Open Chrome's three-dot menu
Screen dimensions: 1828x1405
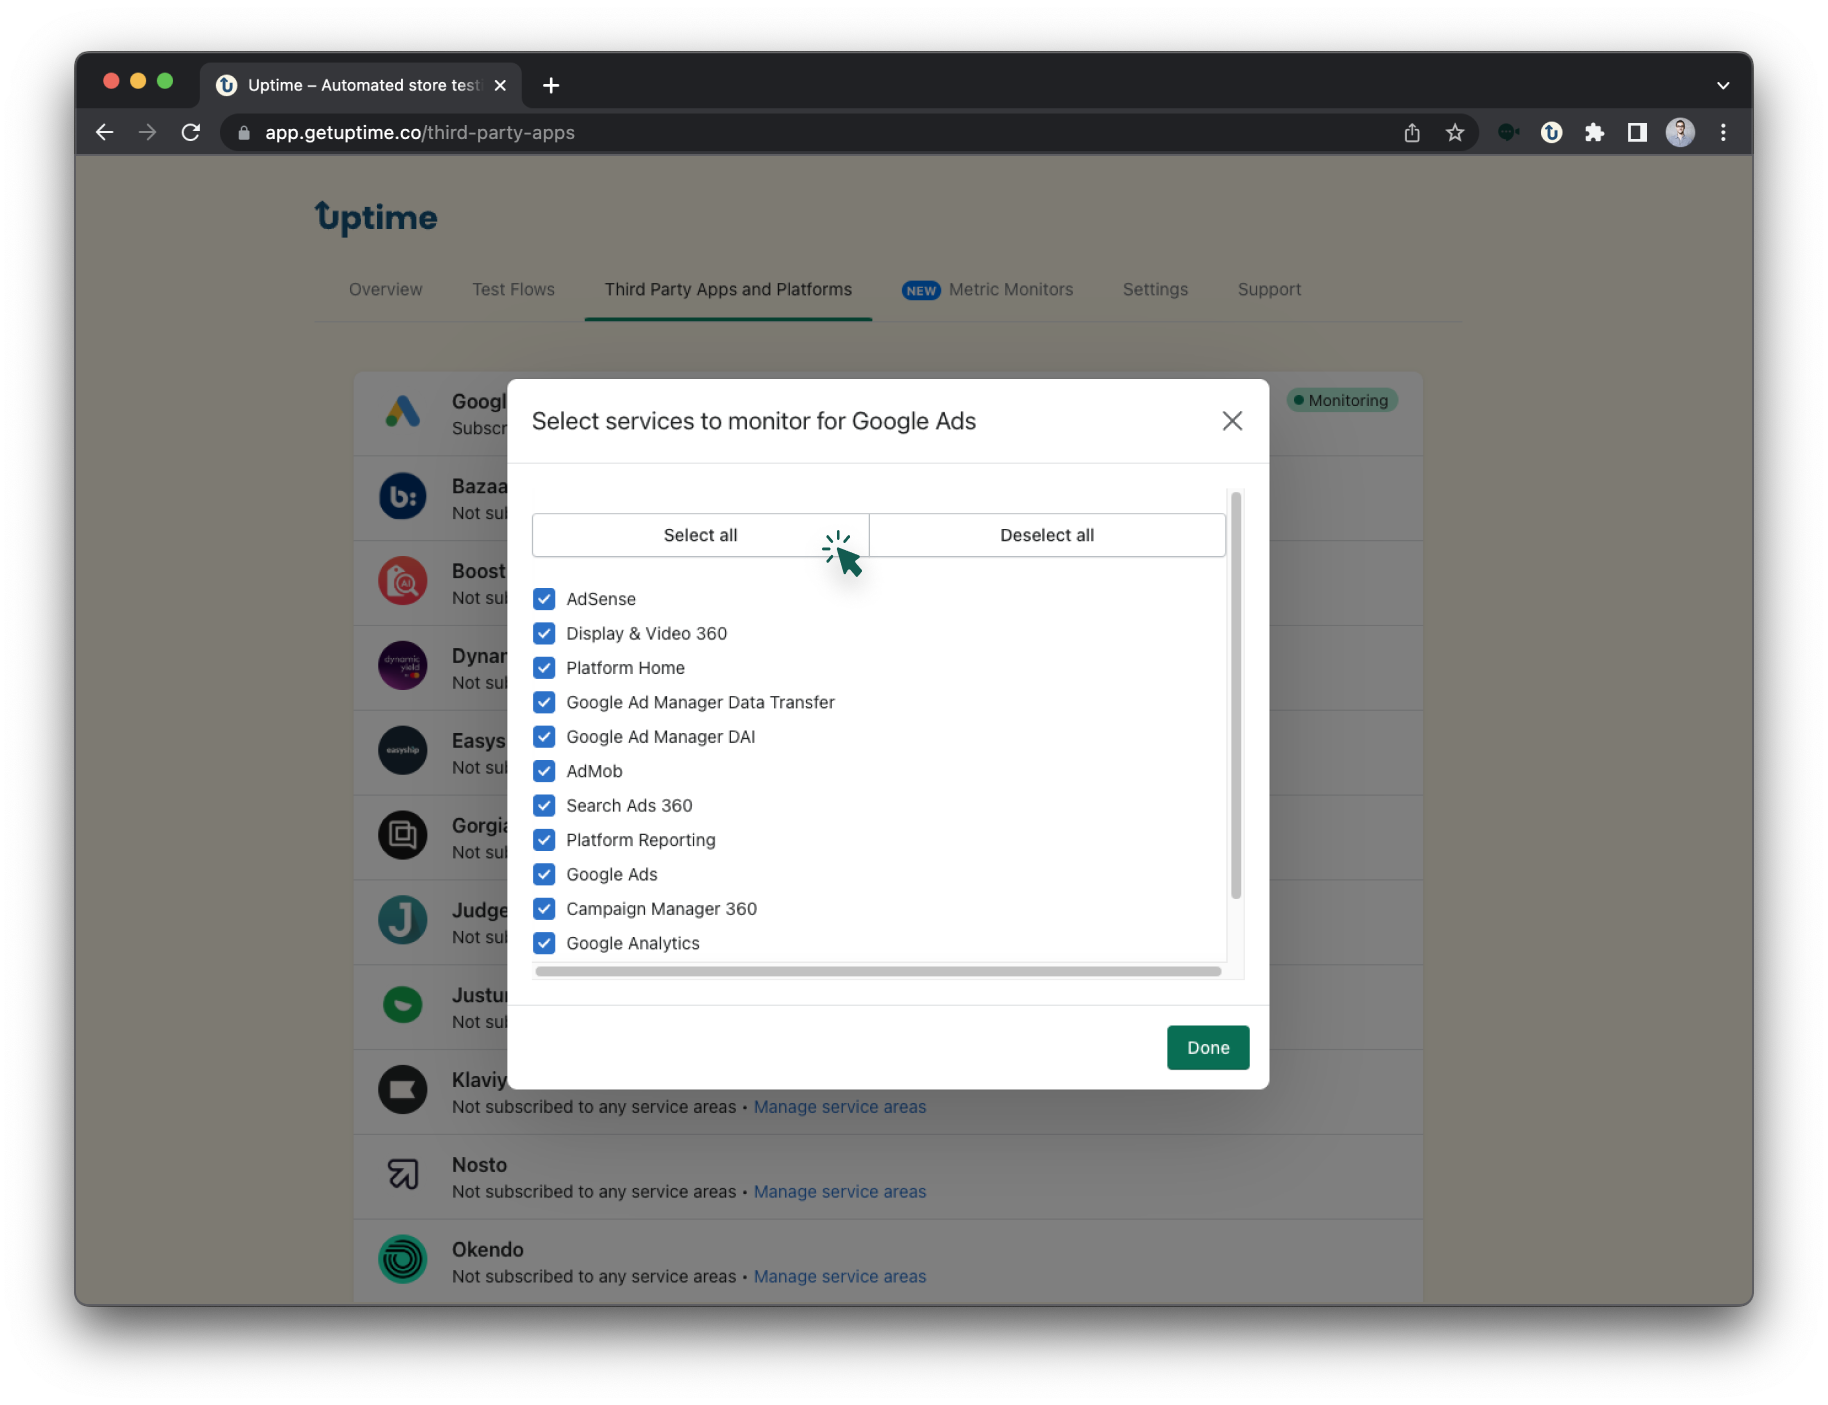pos(1723,132)
